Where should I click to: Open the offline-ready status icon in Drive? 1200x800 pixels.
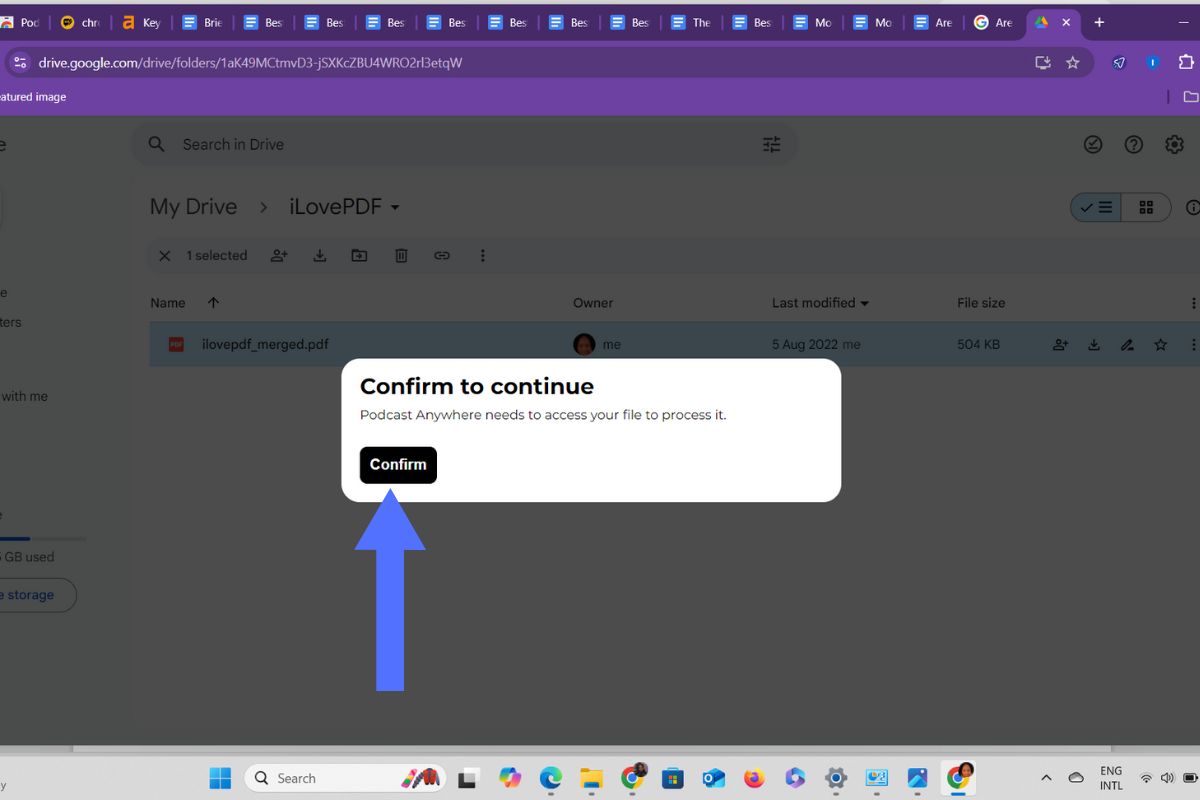click(1093, 145)
